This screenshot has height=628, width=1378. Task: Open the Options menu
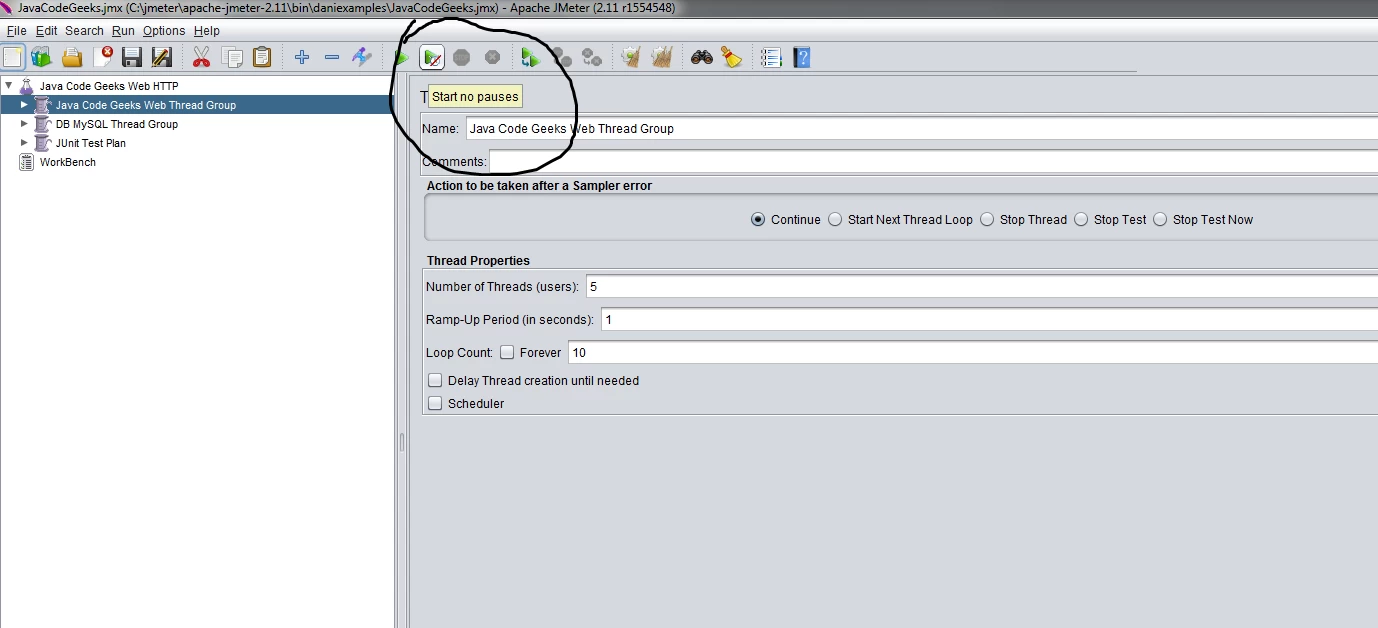coord(164,31)
